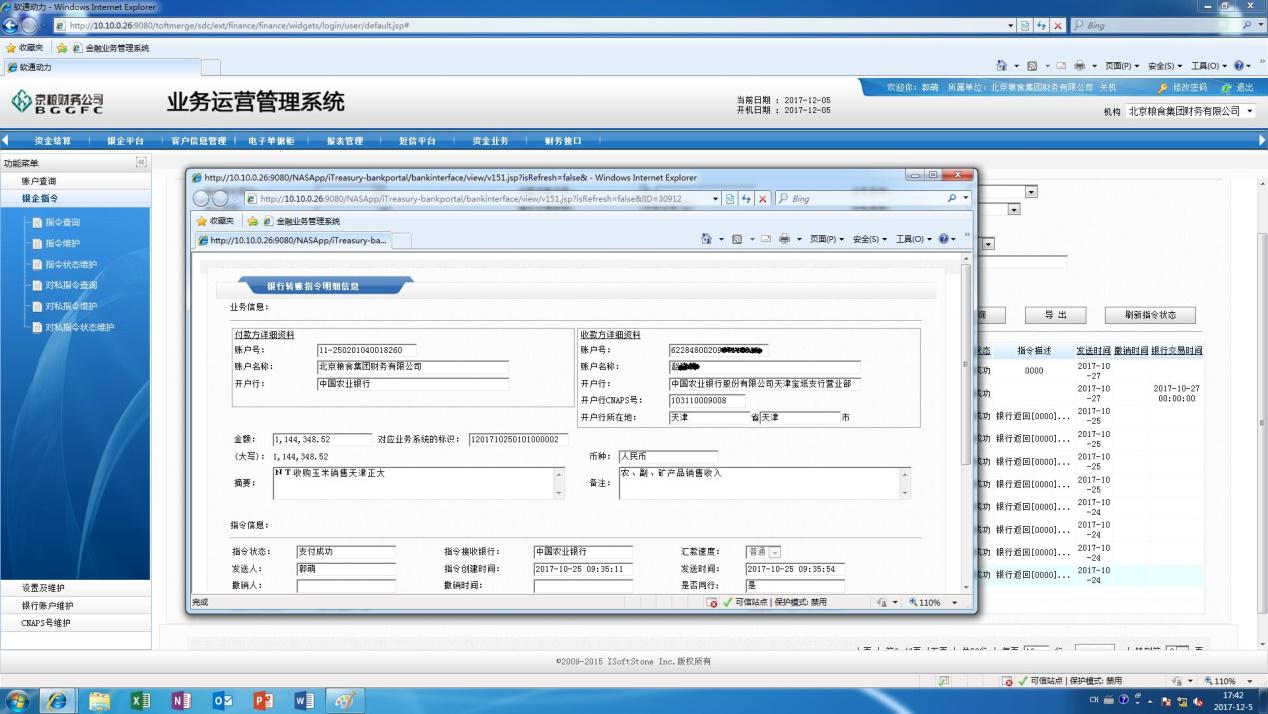
Task: Open the 资金结算 menu
Action: [x=52, y=141]
